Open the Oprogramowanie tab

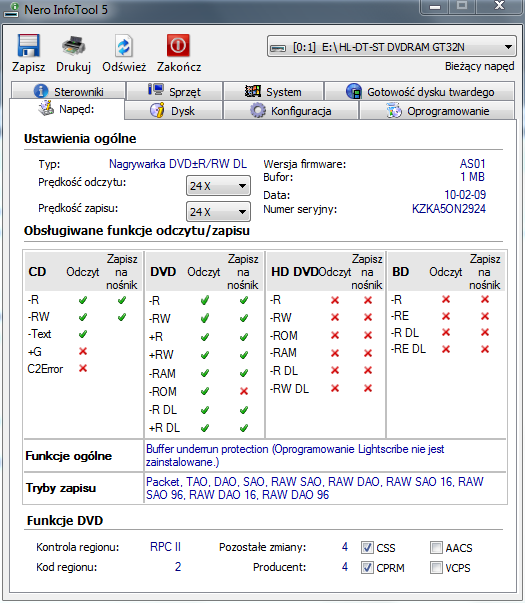click(437, 111)
